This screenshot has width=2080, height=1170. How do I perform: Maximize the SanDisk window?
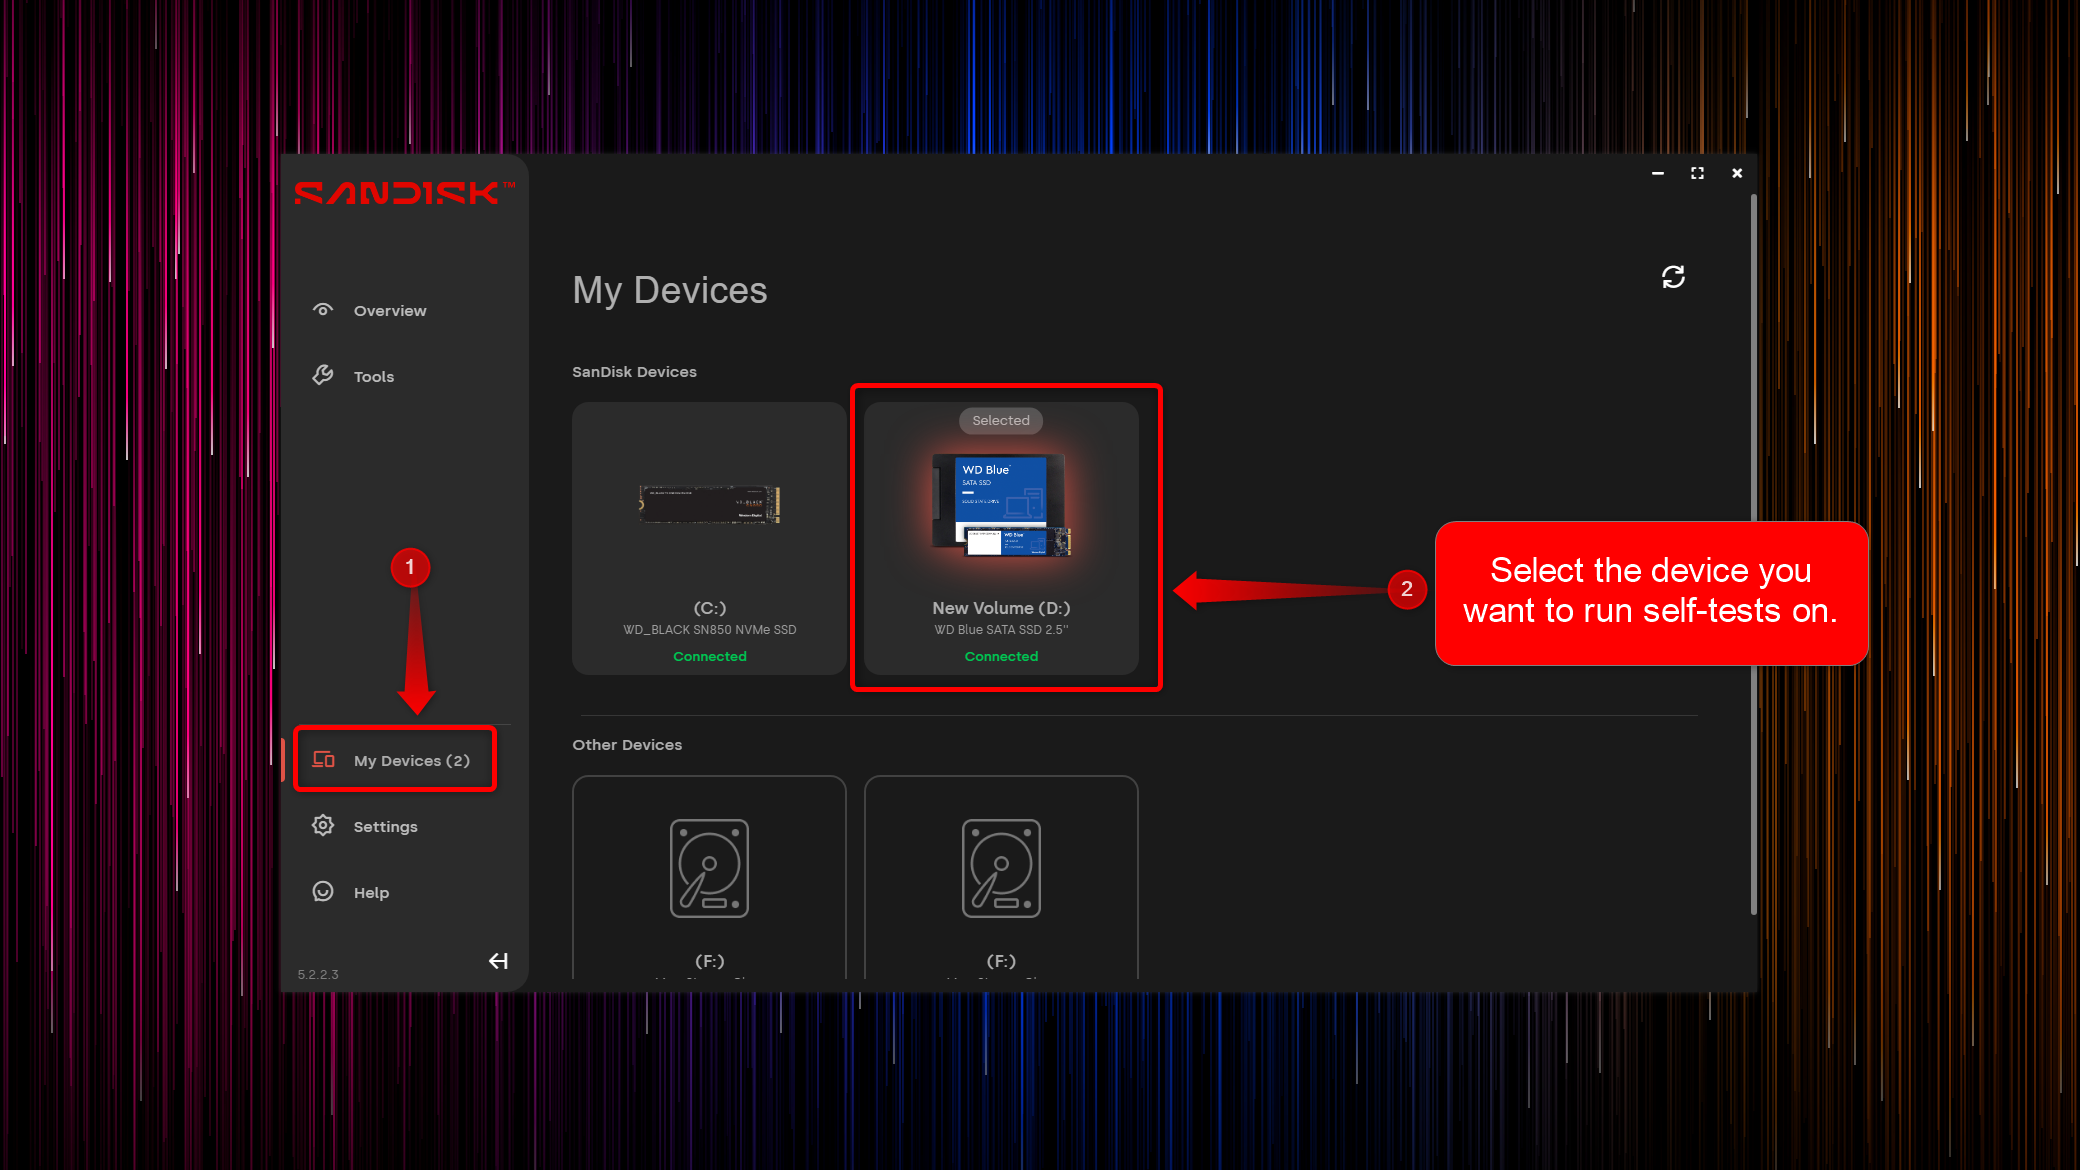click(1697, 174)
